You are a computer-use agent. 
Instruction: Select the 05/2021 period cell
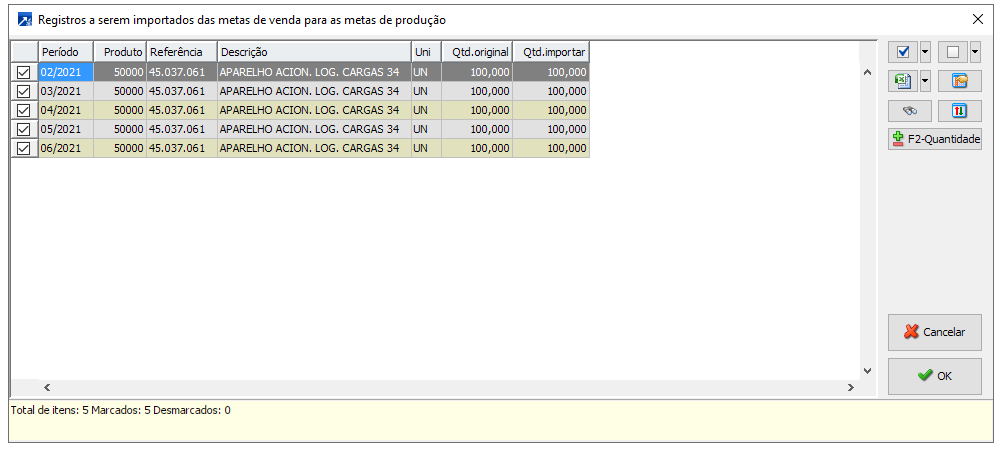pyautogui.click(x=66, y=129)
